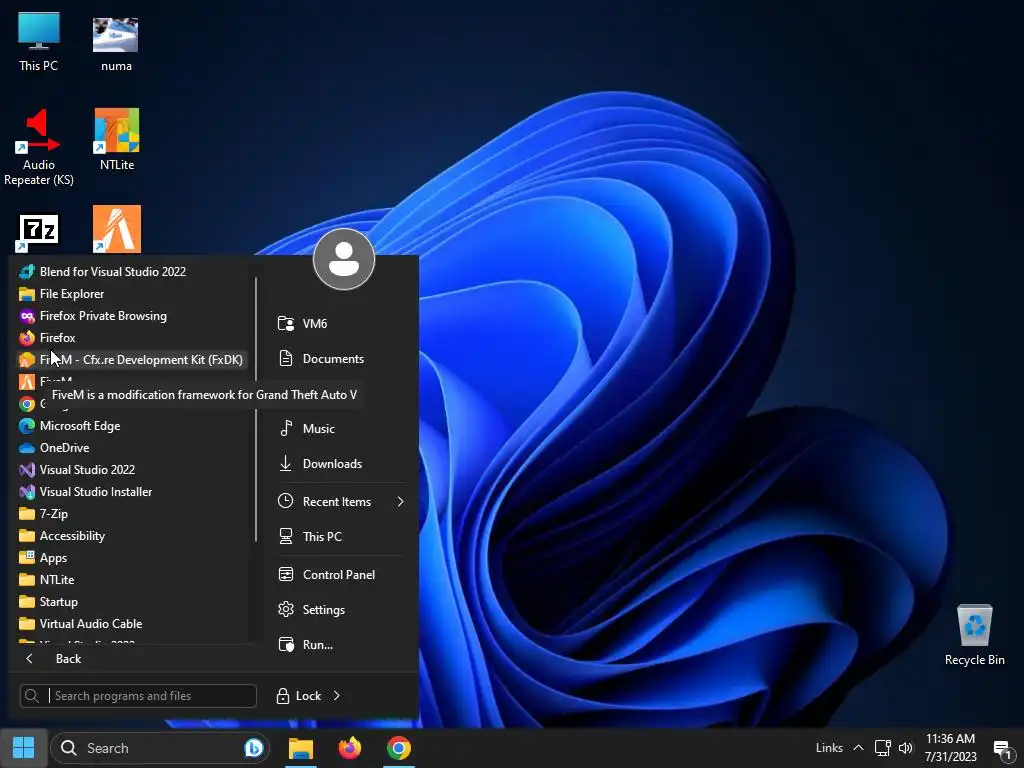Image resolution: width=1024 pixels, height=768 pixels.
Task: Open the volume speaker tray icon
Action: pos(906,748)
